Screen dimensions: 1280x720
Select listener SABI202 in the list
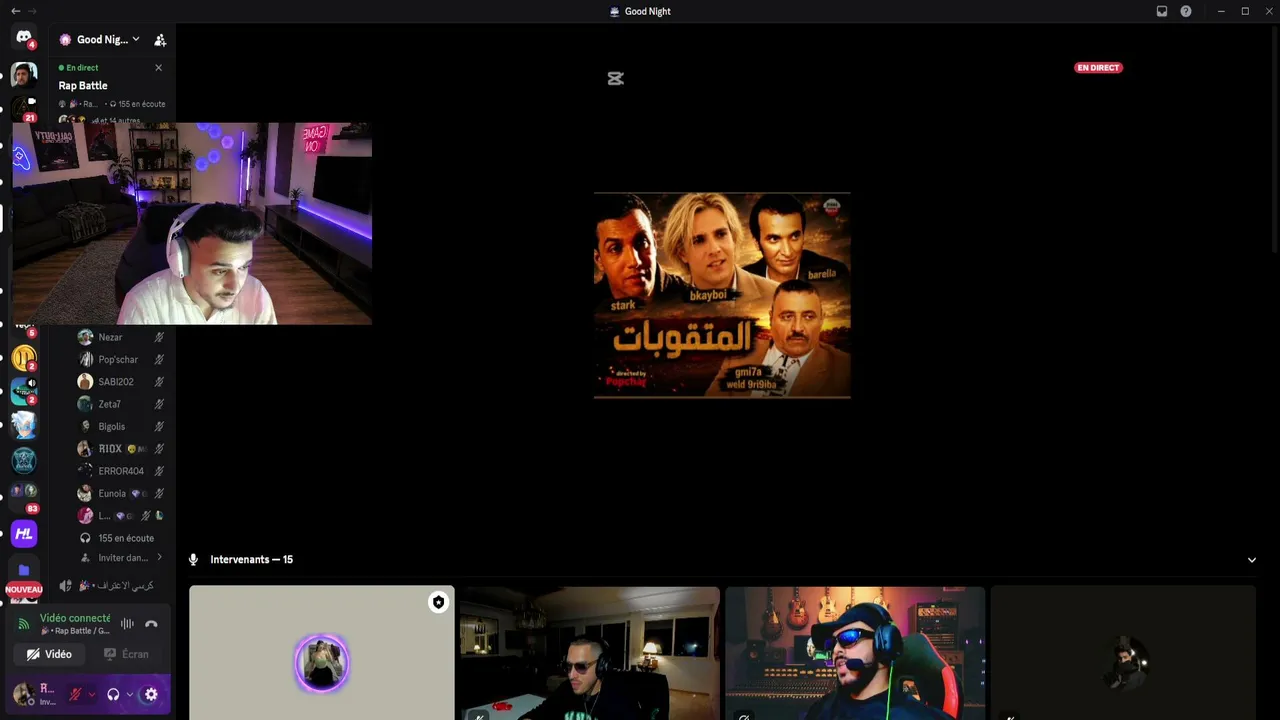point(120,382)
